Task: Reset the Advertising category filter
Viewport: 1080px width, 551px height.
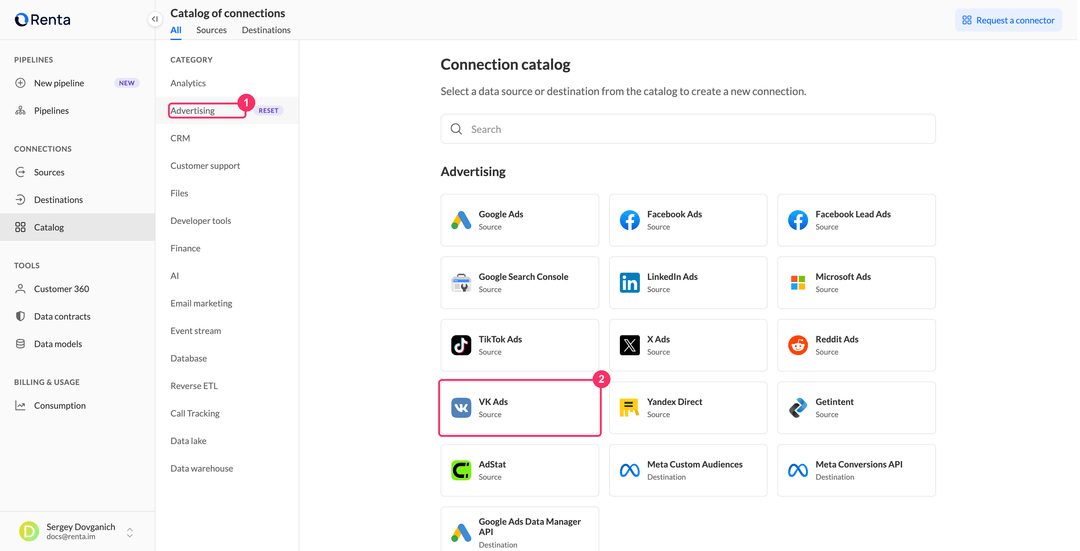Action: [x=269, y=110]
